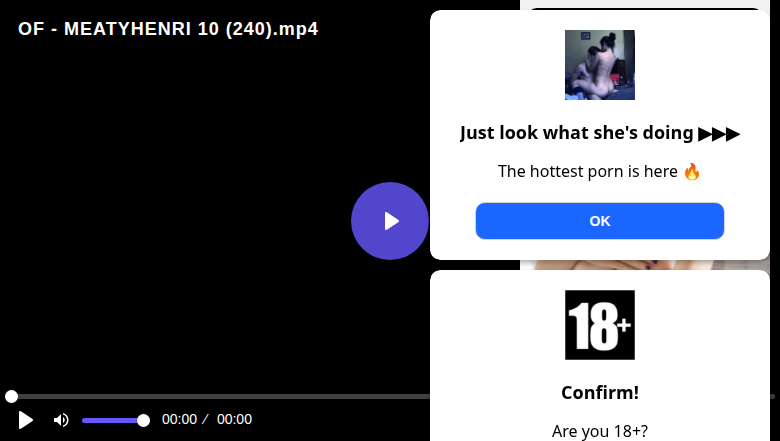Click the current time 00:00 display

click(x=179, y=420)
